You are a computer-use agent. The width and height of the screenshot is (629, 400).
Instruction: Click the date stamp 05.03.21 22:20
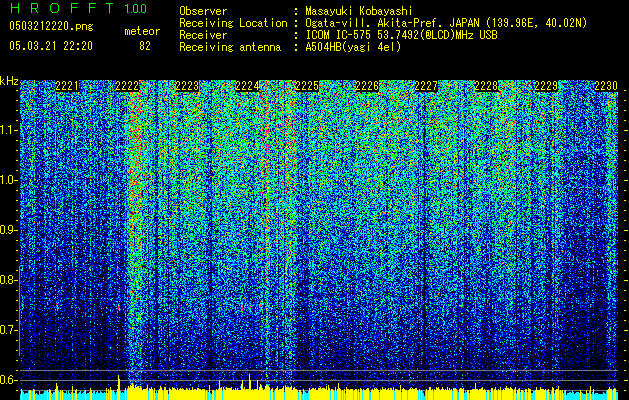(x=51, y=46)
